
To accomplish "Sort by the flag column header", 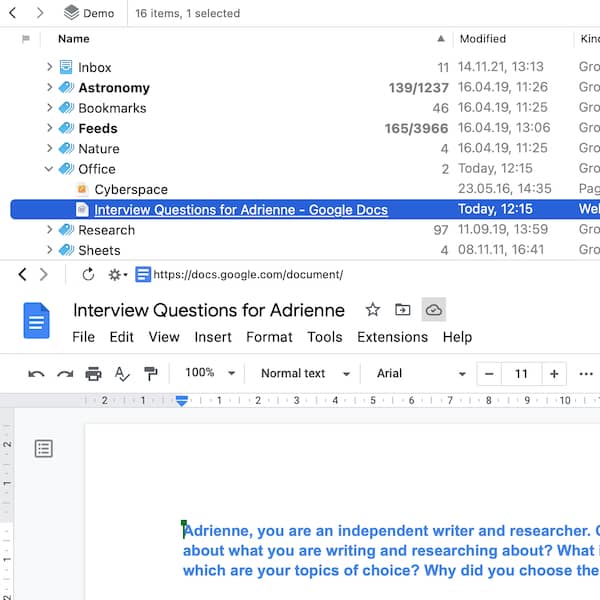I will tap(26, 39).
